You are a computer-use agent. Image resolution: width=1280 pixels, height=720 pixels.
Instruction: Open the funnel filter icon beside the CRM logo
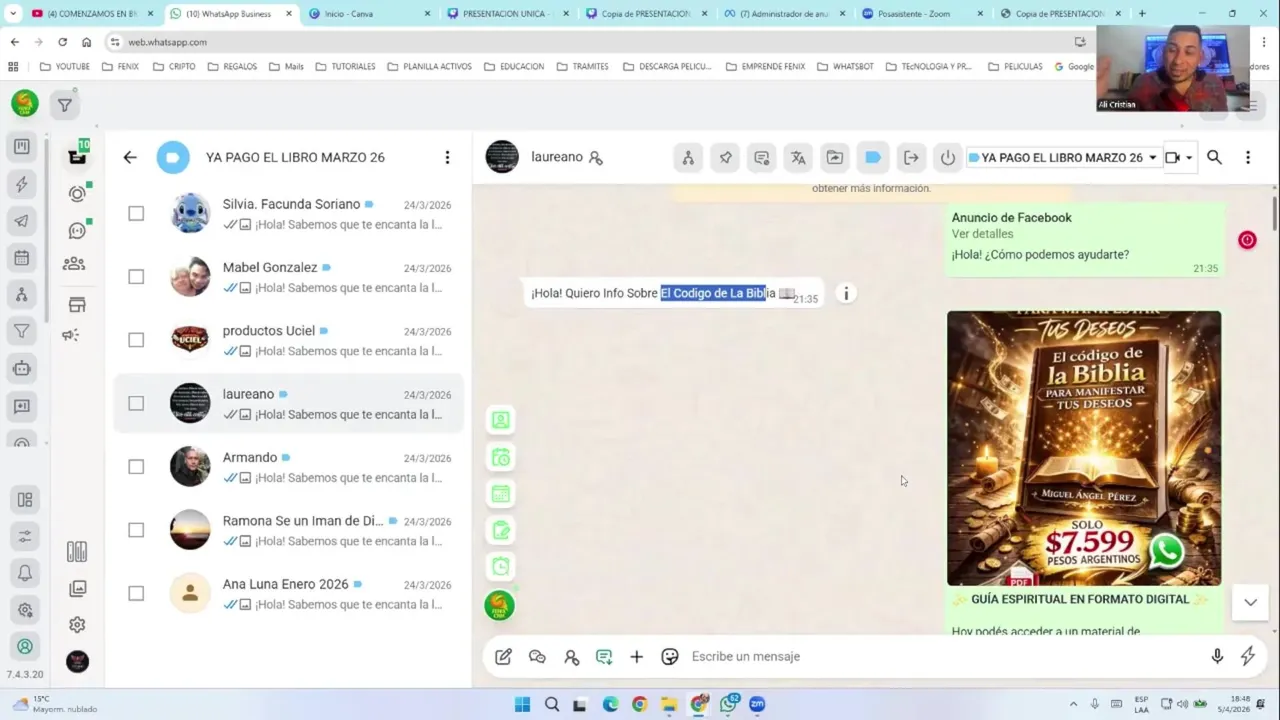[x=65, y=105]
